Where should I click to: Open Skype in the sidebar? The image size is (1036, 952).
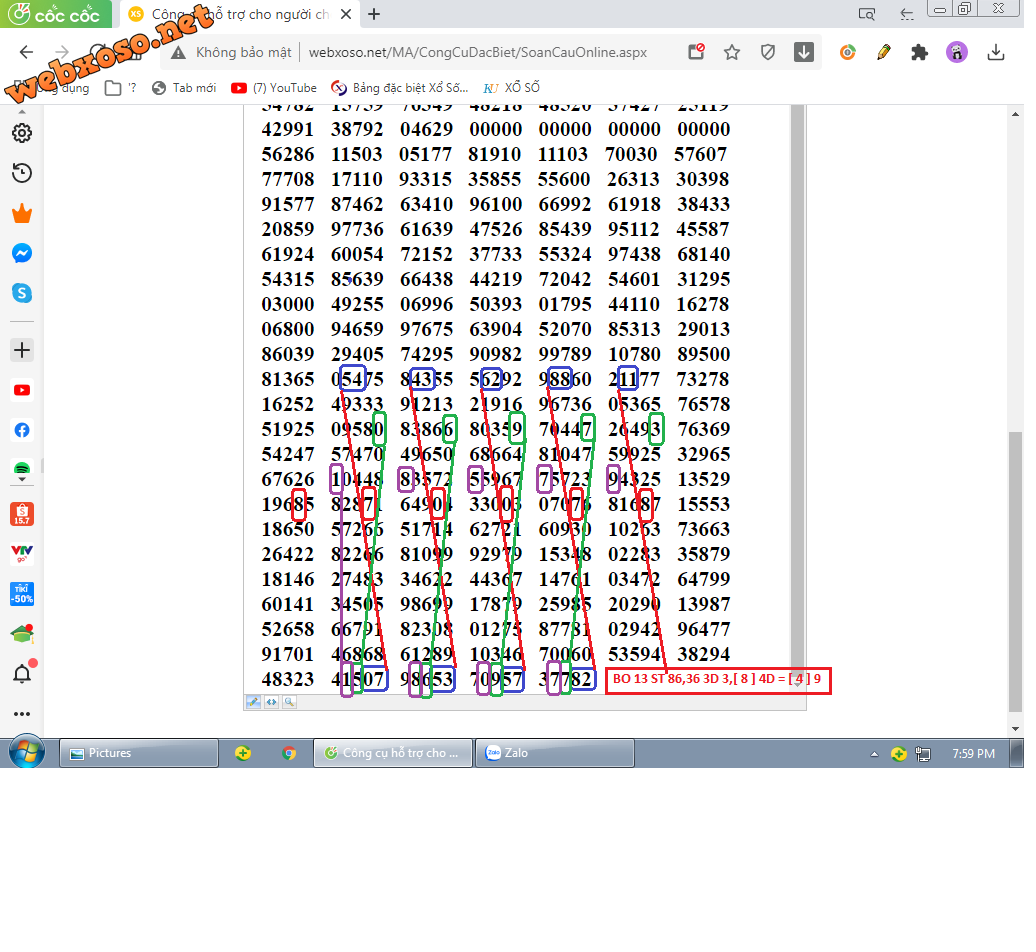22,293
